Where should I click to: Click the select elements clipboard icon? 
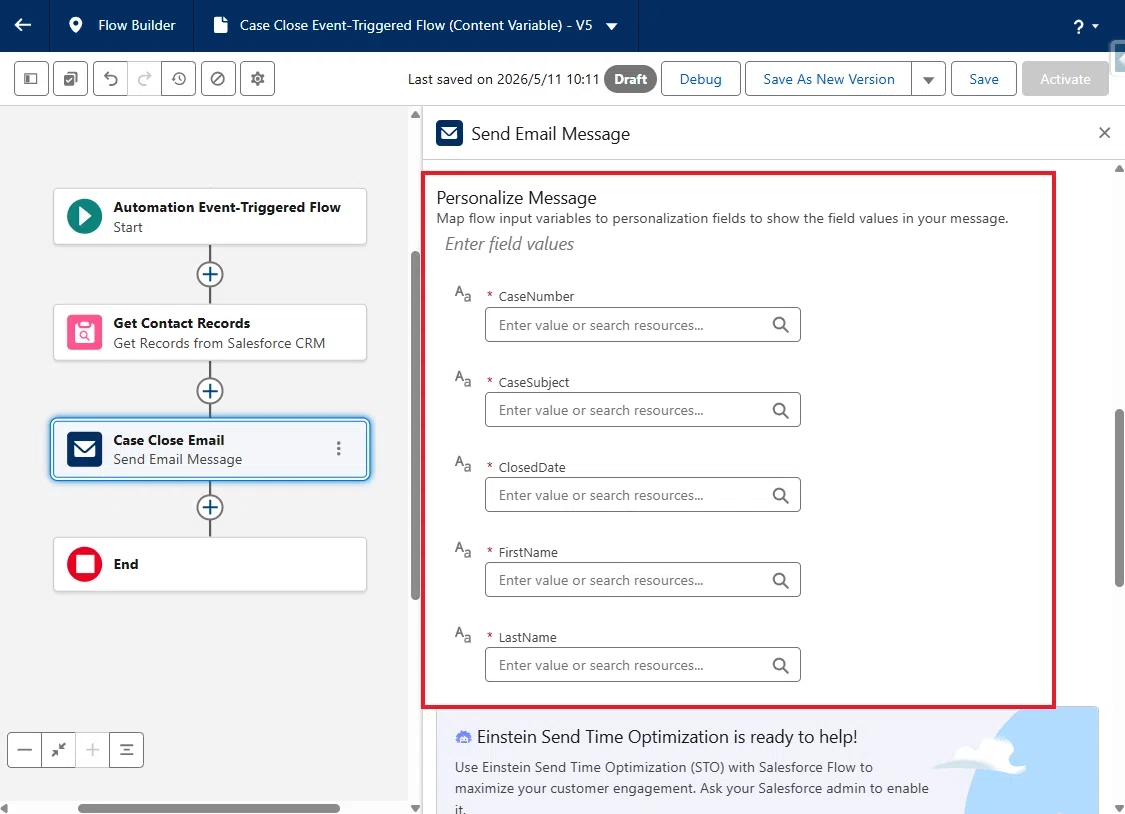(70, 79)
